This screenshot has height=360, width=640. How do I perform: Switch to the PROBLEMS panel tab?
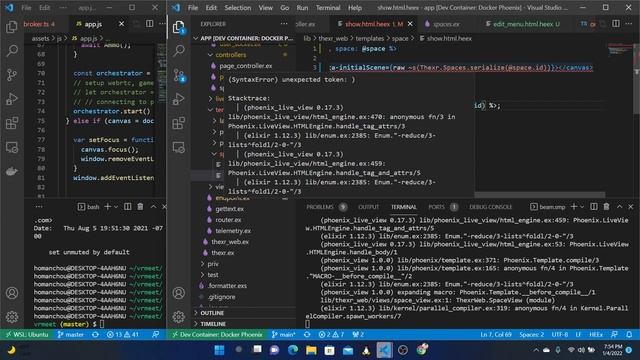click(320, 207)
